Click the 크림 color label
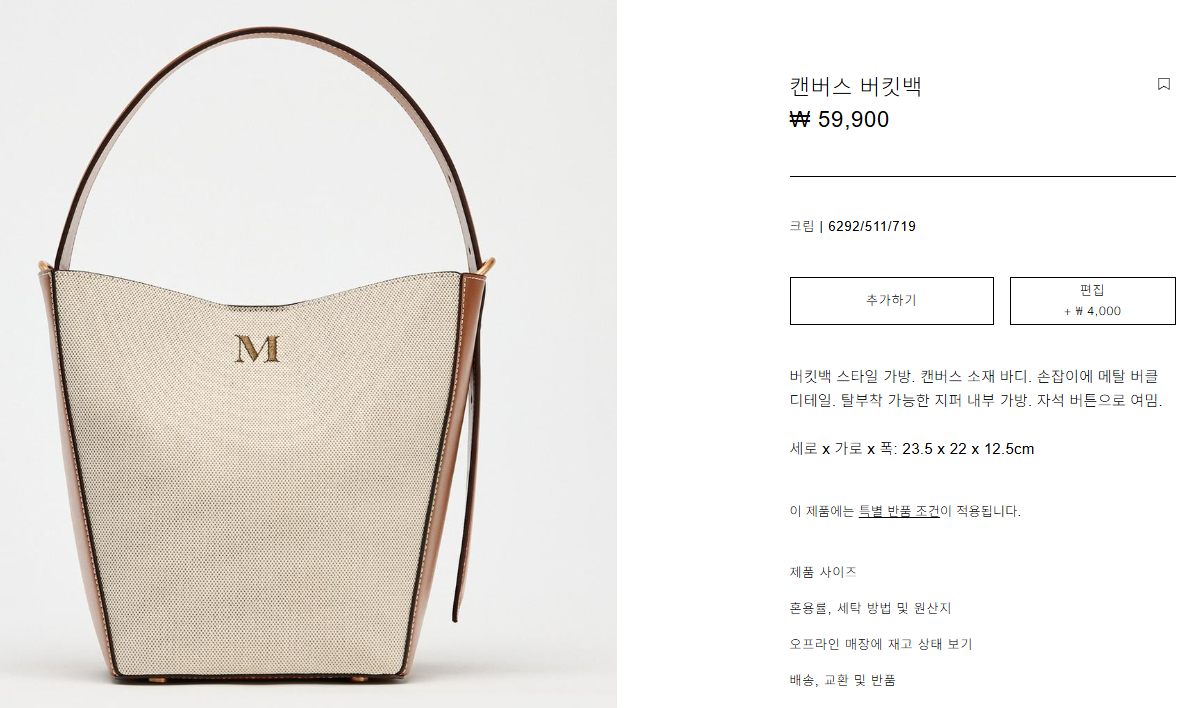Viewport: 1201px width, 708px height. pos(802,227)
